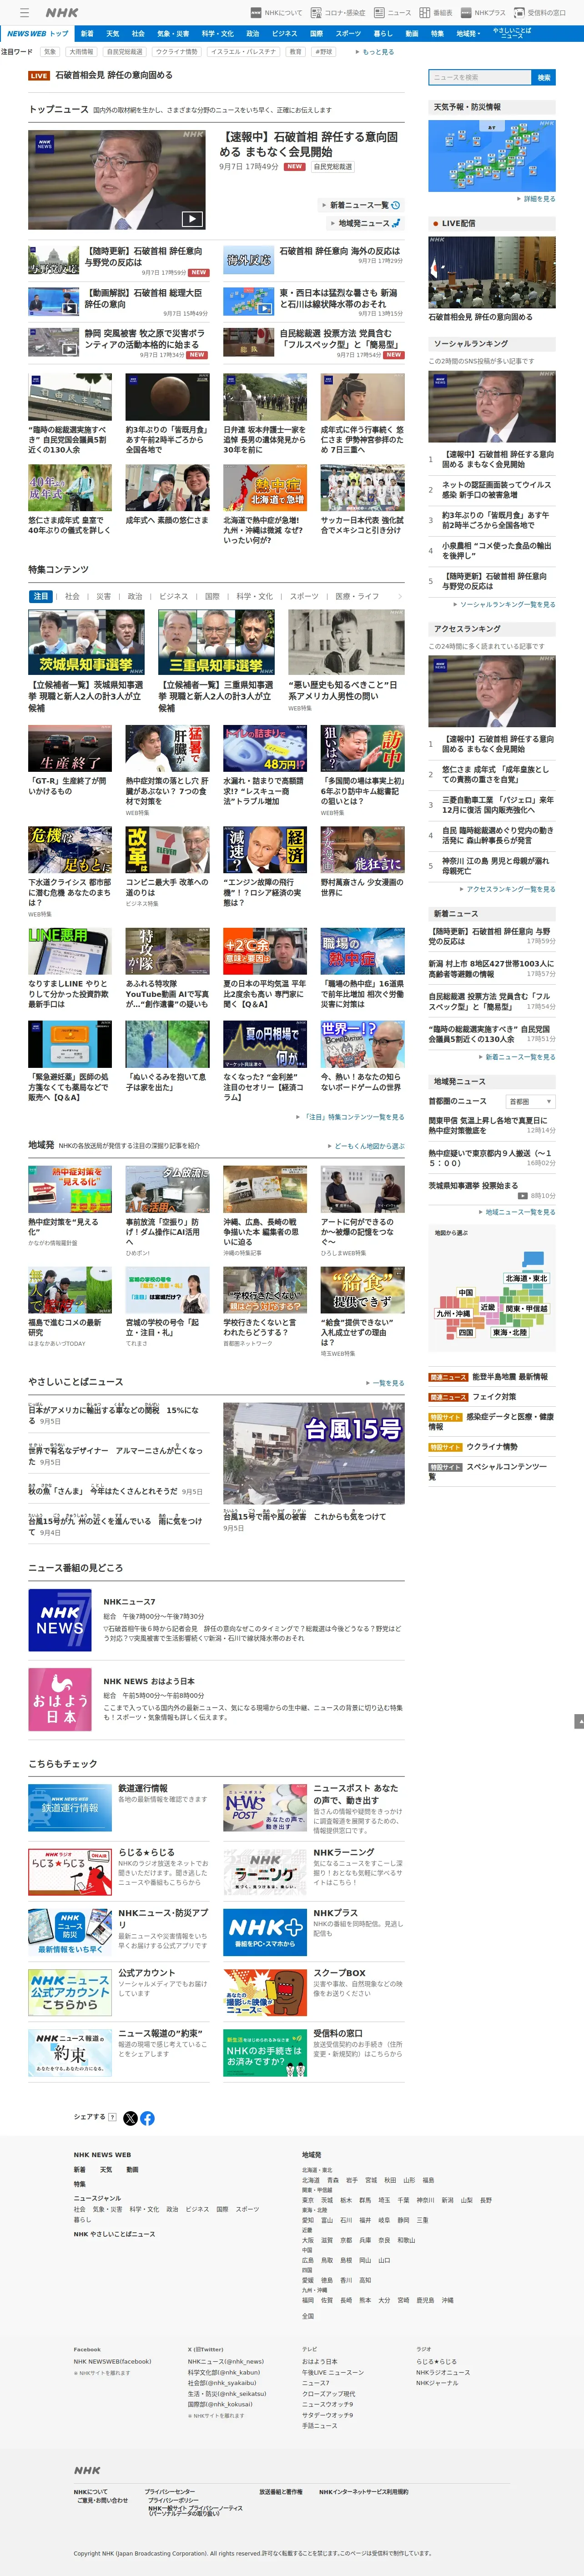Click the 検索 search button
The image size is (584, 2576).
(544, 77)
